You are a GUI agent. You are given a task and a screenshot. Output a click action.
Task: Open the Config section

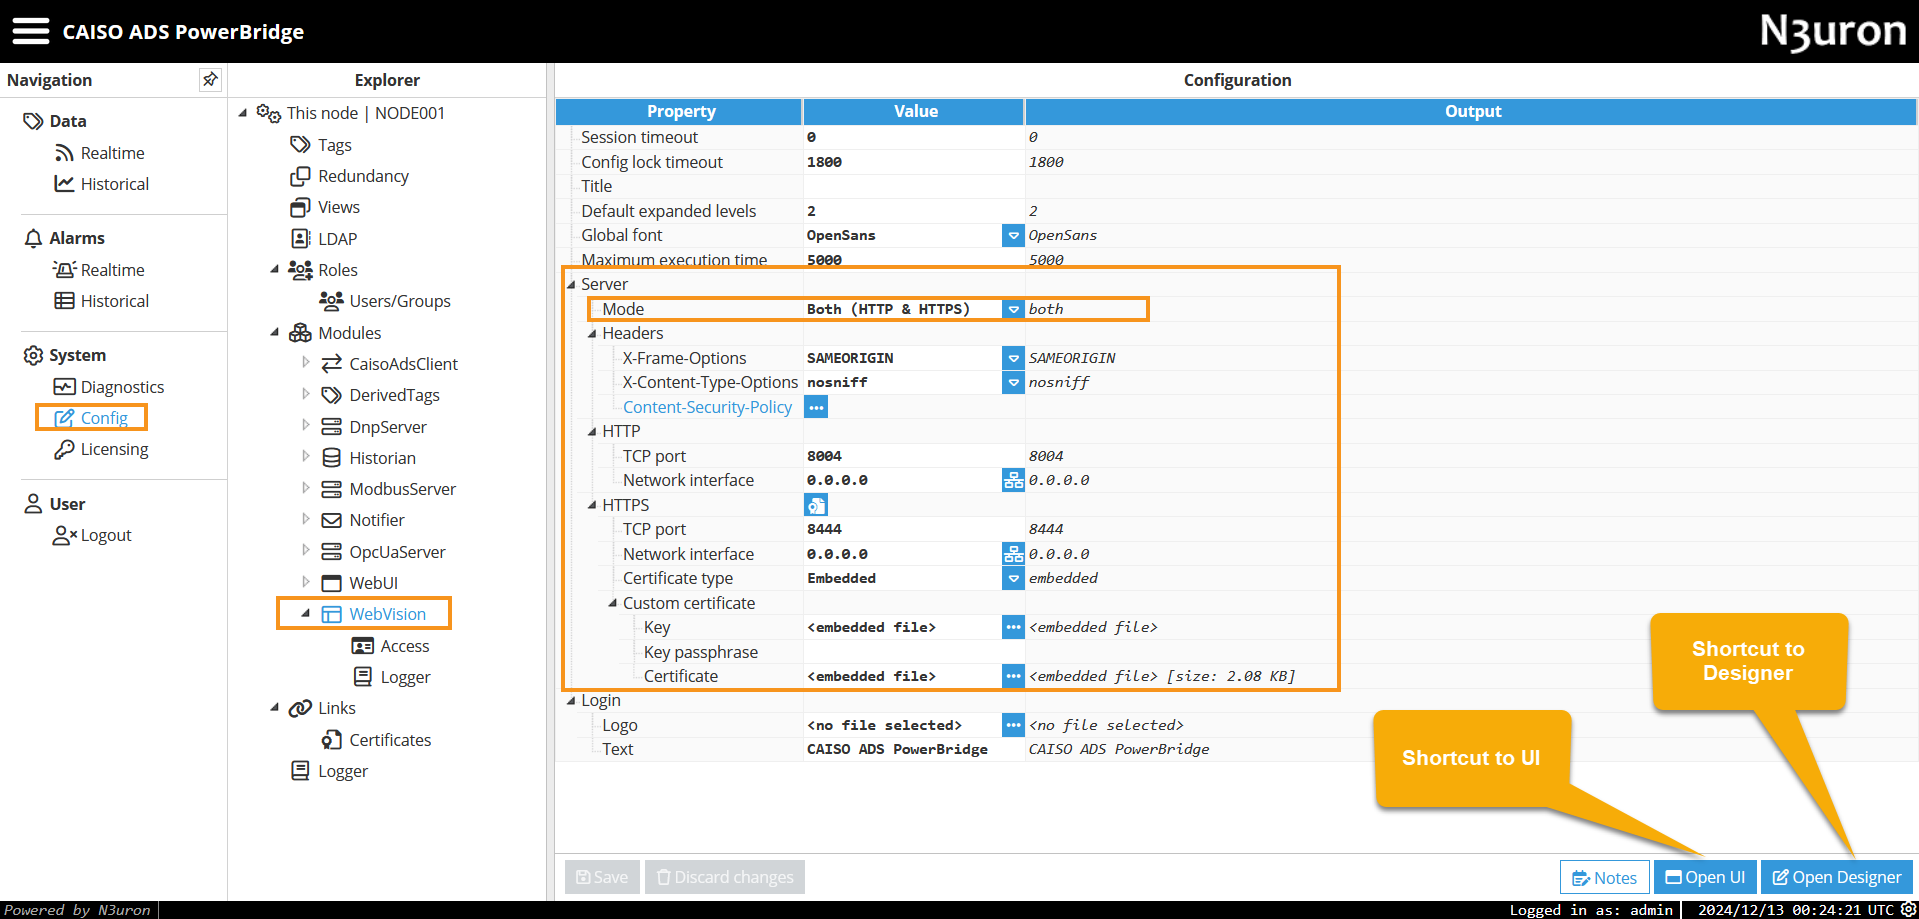click(x=91, y=418)
